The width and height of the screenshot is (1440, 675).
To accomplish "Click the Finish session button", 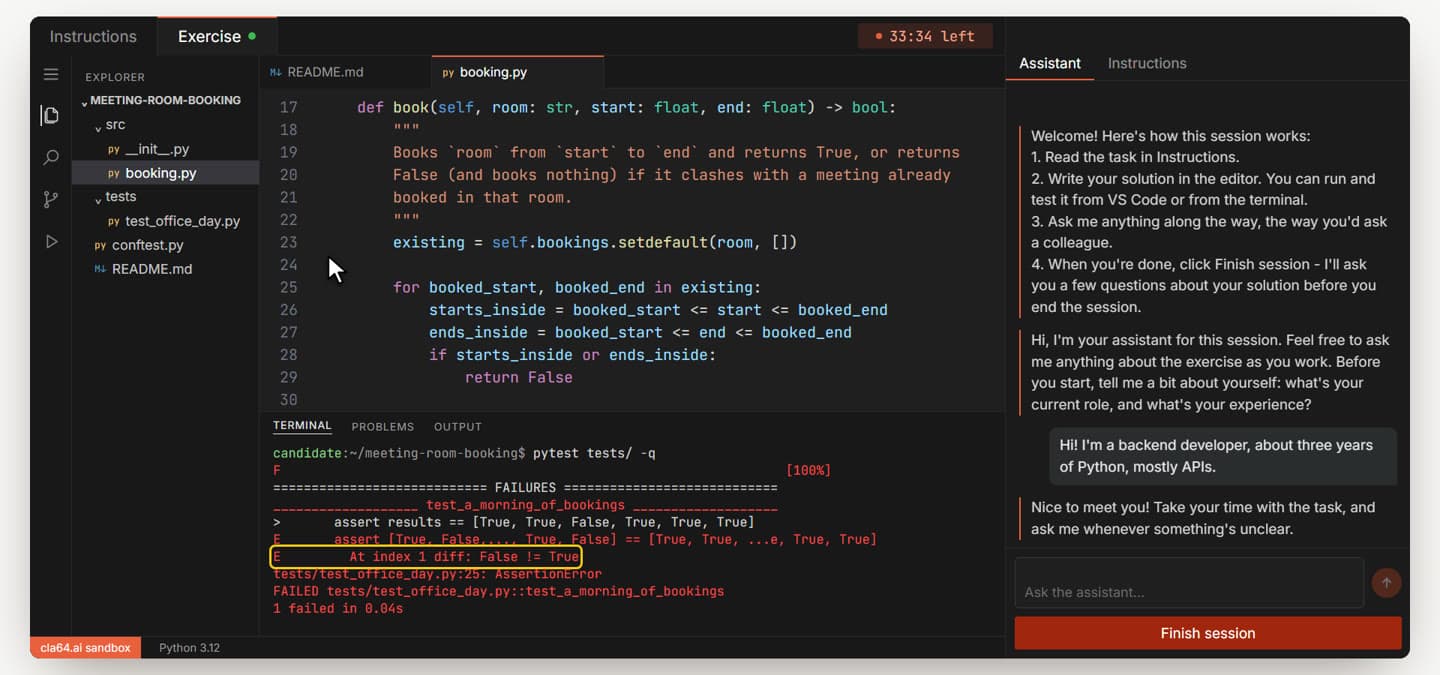I will (x=1208, y=633).
